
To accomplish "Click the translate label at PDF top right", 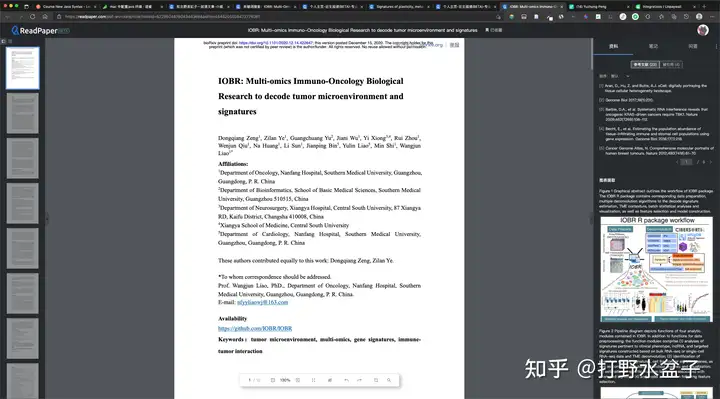I will (454, 45).
